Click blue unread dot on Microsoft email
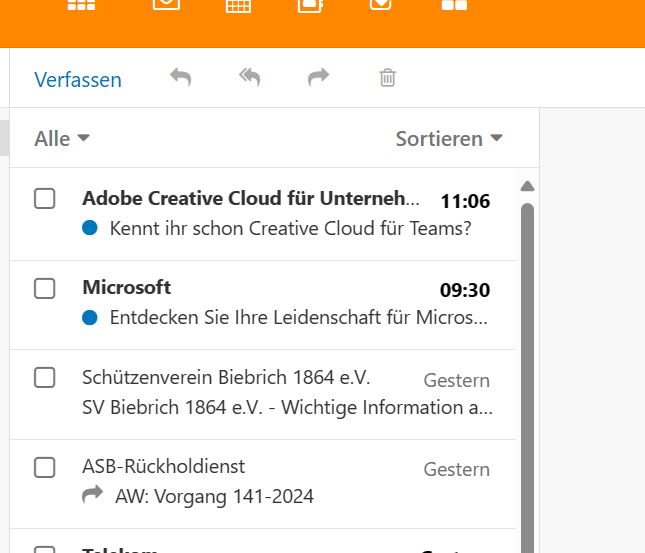The image size is (645, 553). pos(90,317)
